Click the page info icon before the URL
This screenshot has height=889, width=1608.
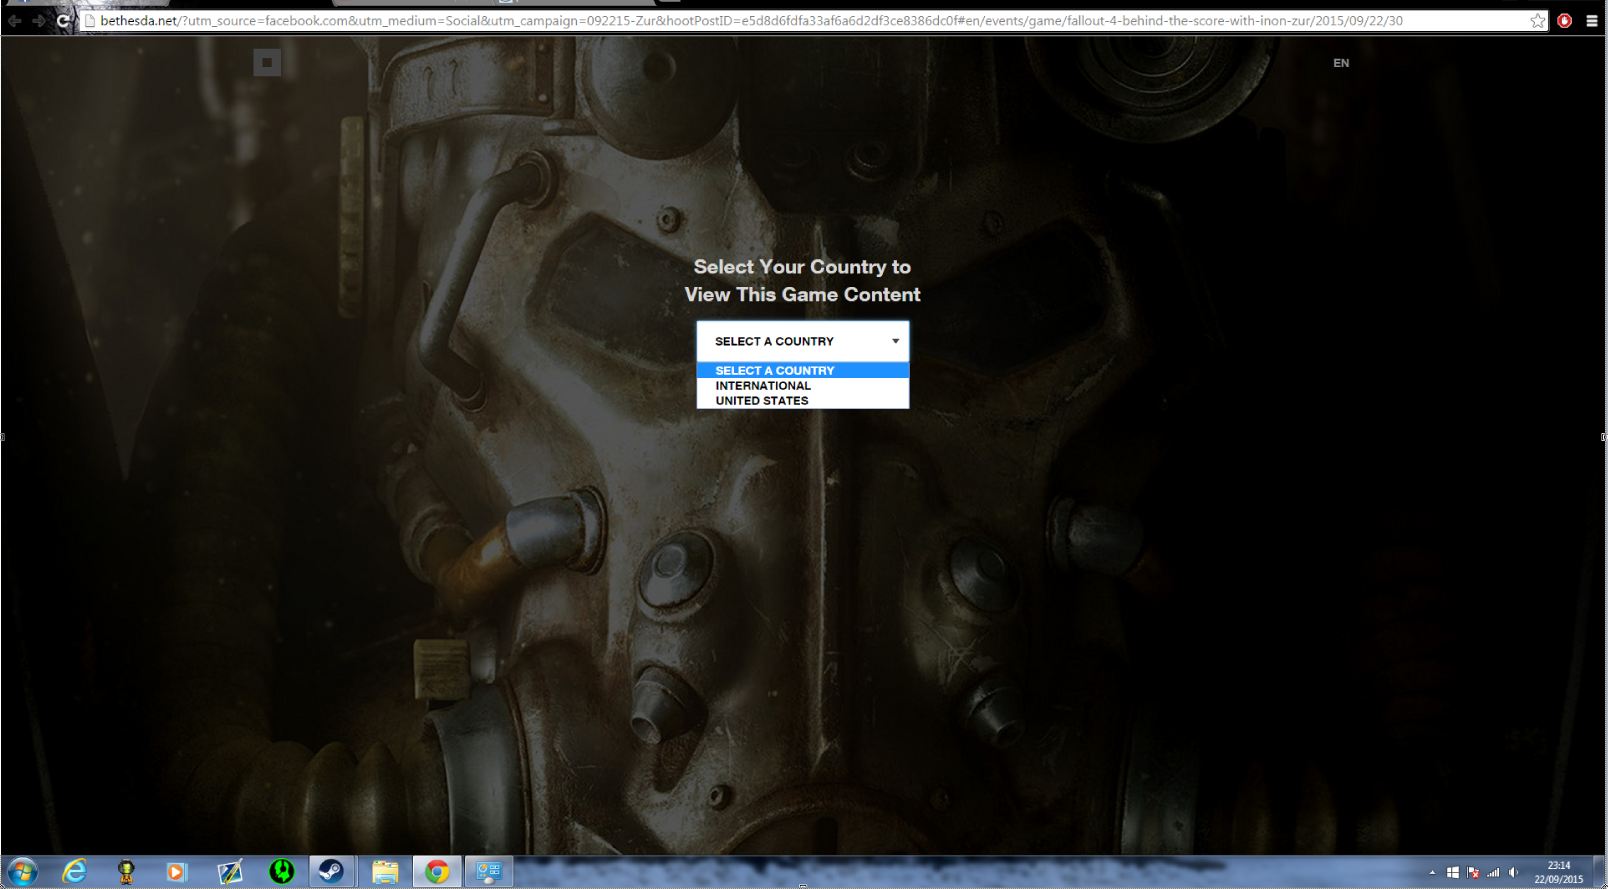[89, 21]
